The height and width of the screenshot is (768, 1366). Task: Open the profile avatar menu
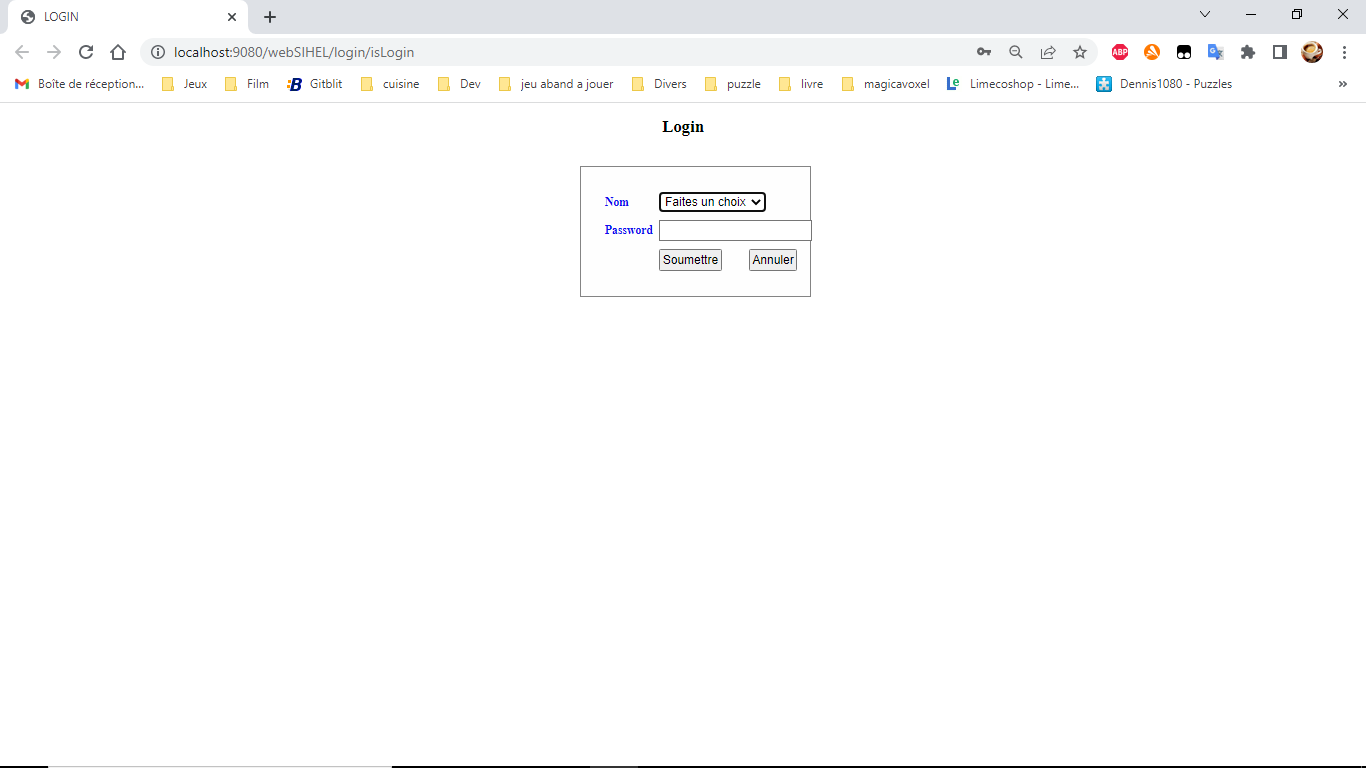tap(1312, 52)
